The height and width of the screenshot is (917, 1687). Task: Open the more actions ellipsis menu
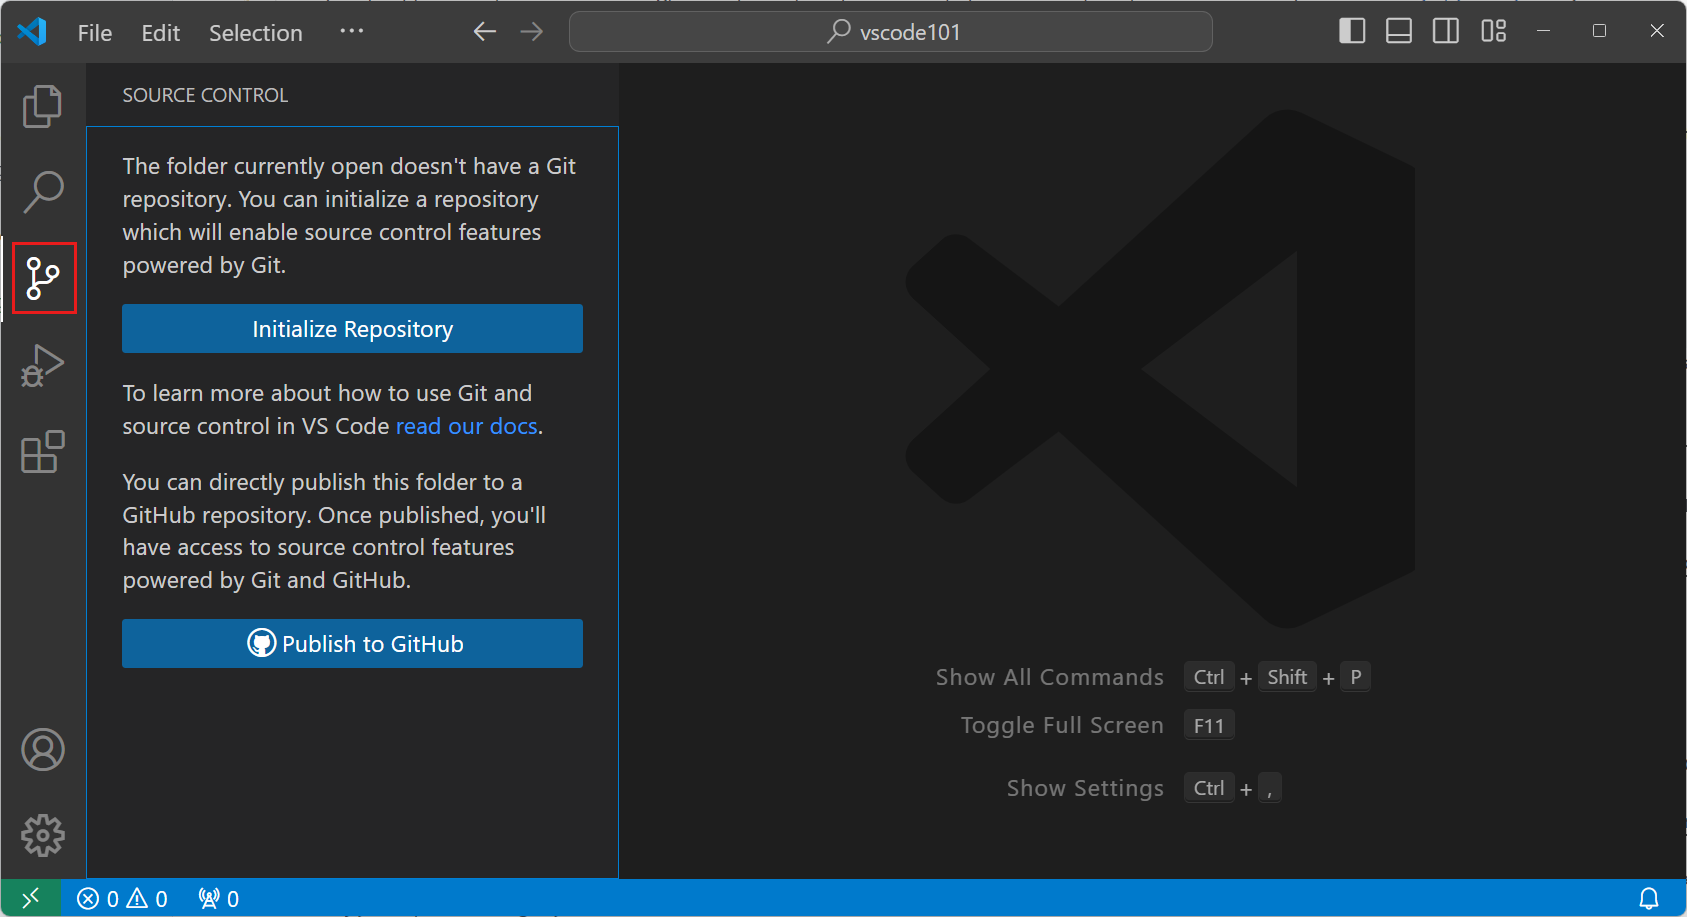click(x=351, y=31)
